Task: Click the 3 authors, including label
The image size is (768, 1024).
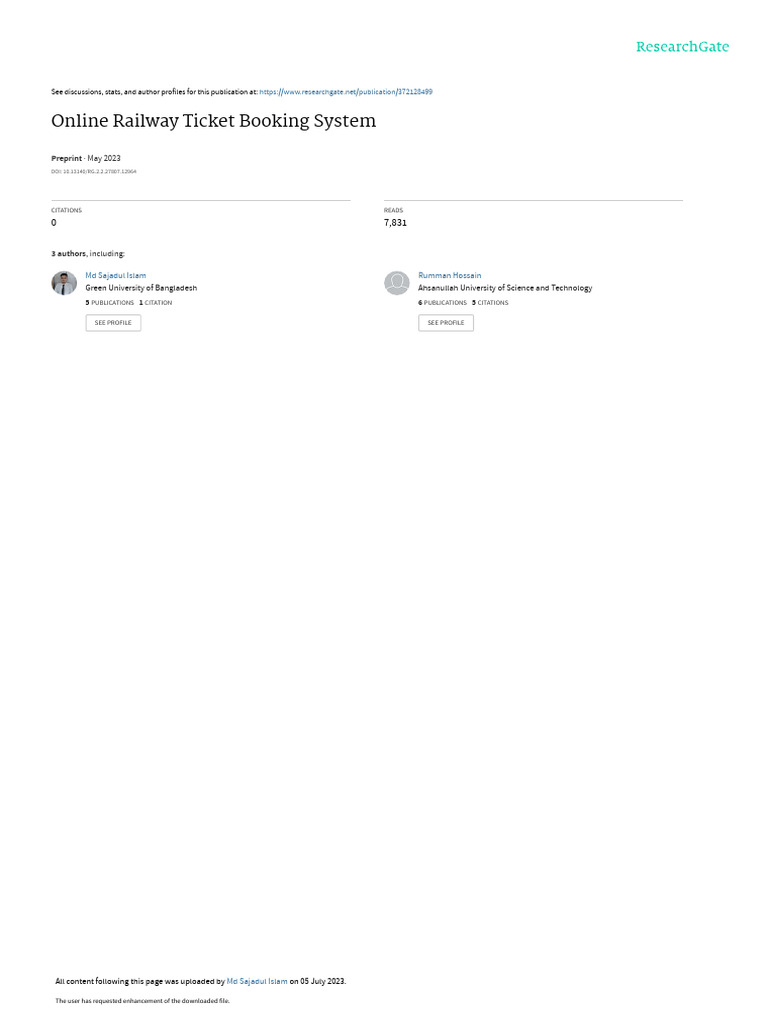Action: [x=88, y=253]
